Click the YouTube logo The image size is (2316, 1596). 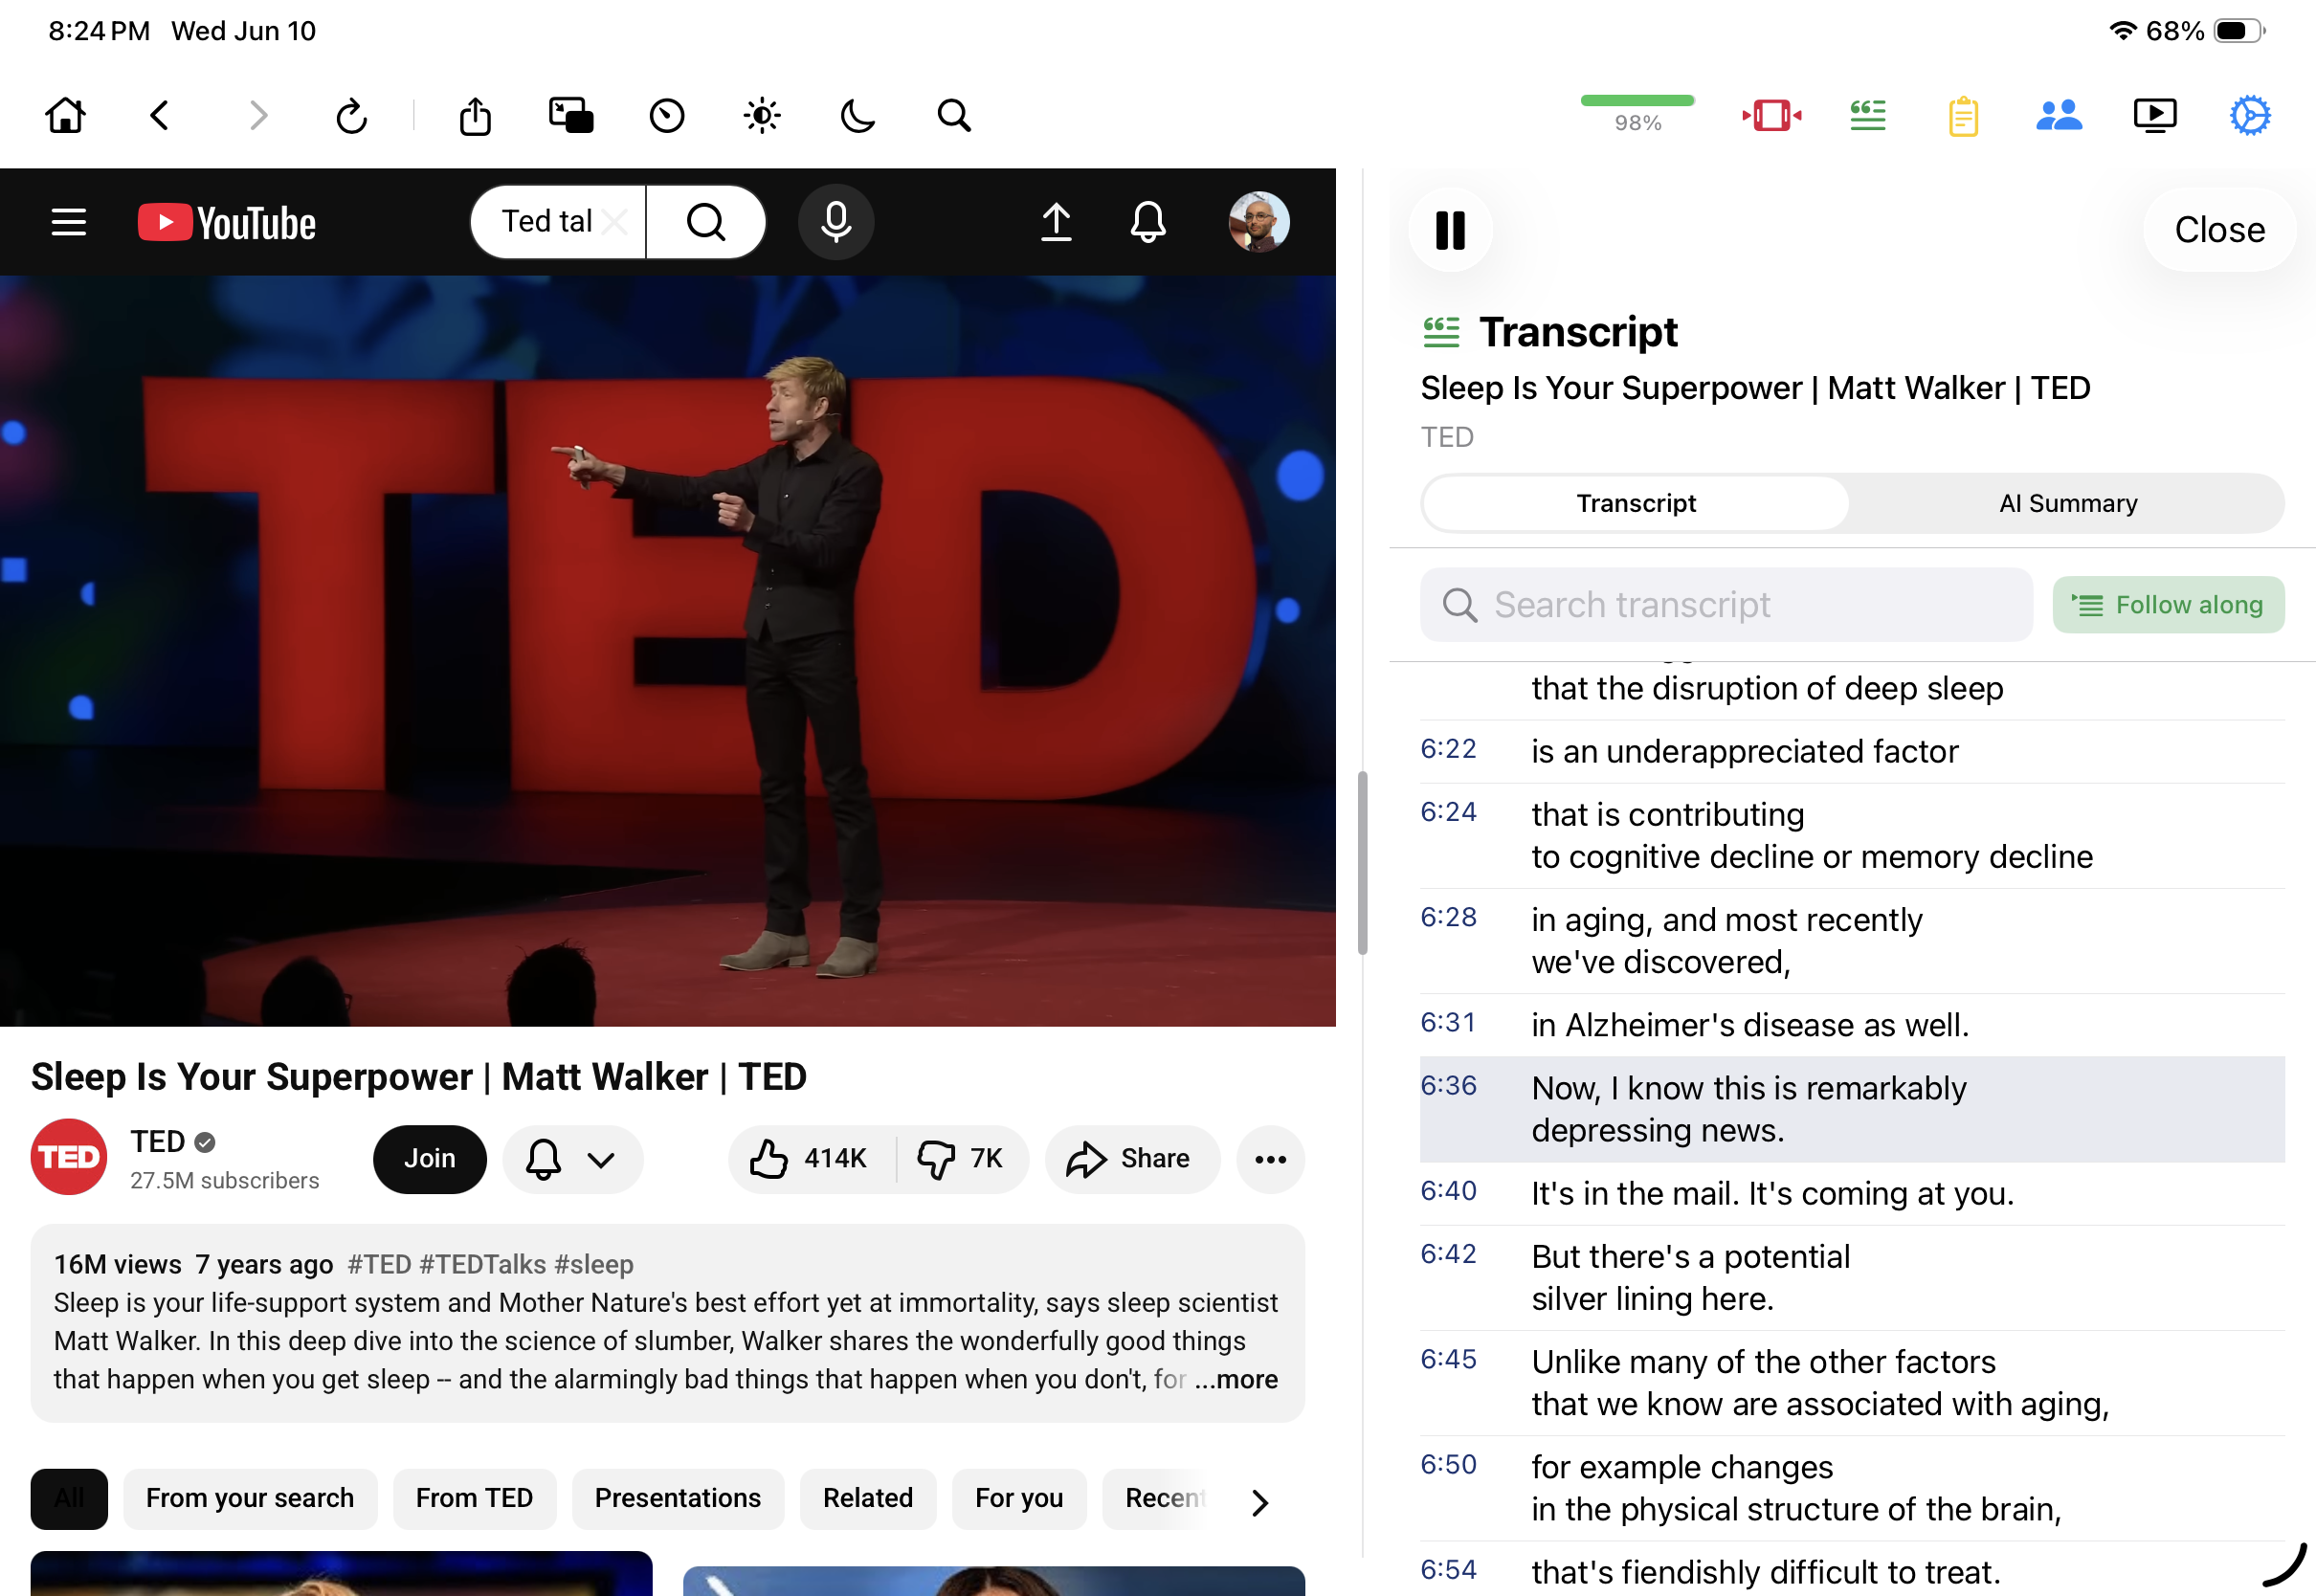point(227,222)
